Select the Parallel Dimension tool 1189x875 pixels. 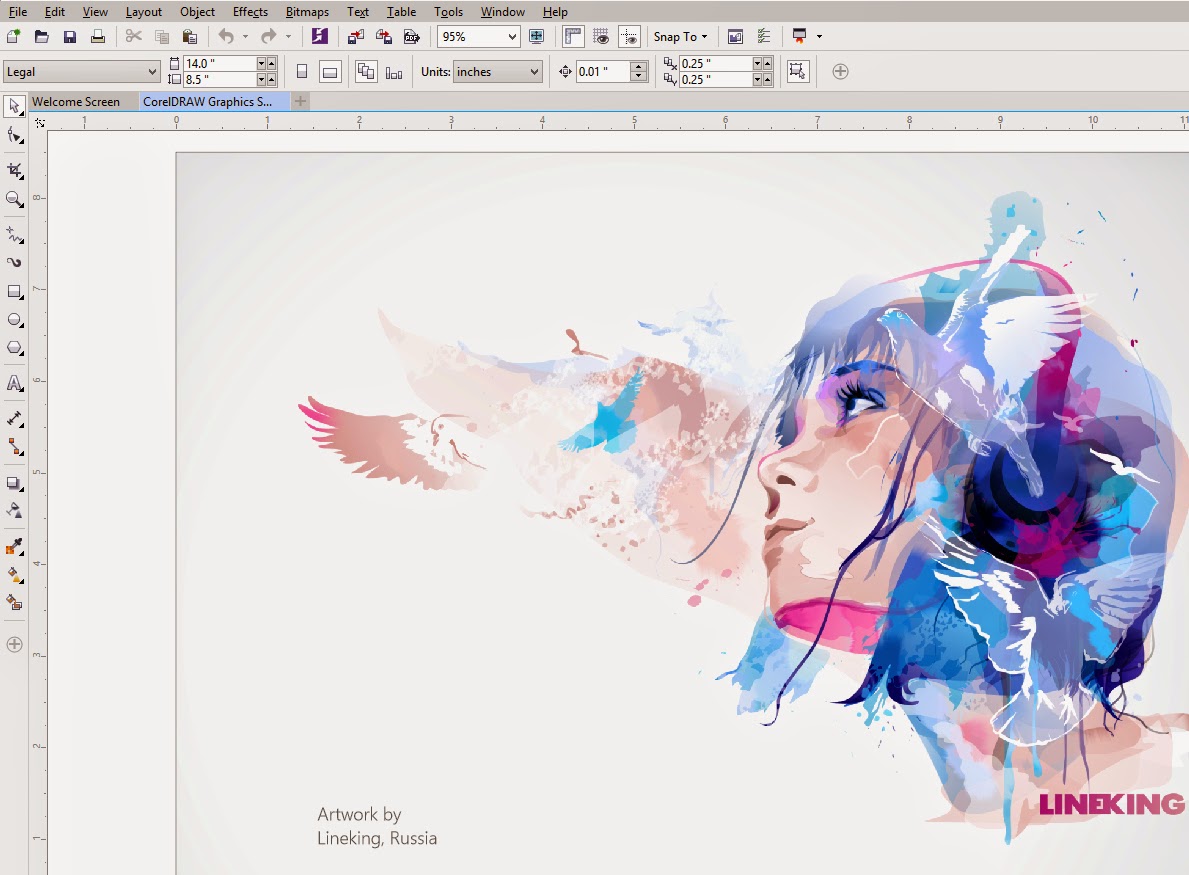point(14,419)
